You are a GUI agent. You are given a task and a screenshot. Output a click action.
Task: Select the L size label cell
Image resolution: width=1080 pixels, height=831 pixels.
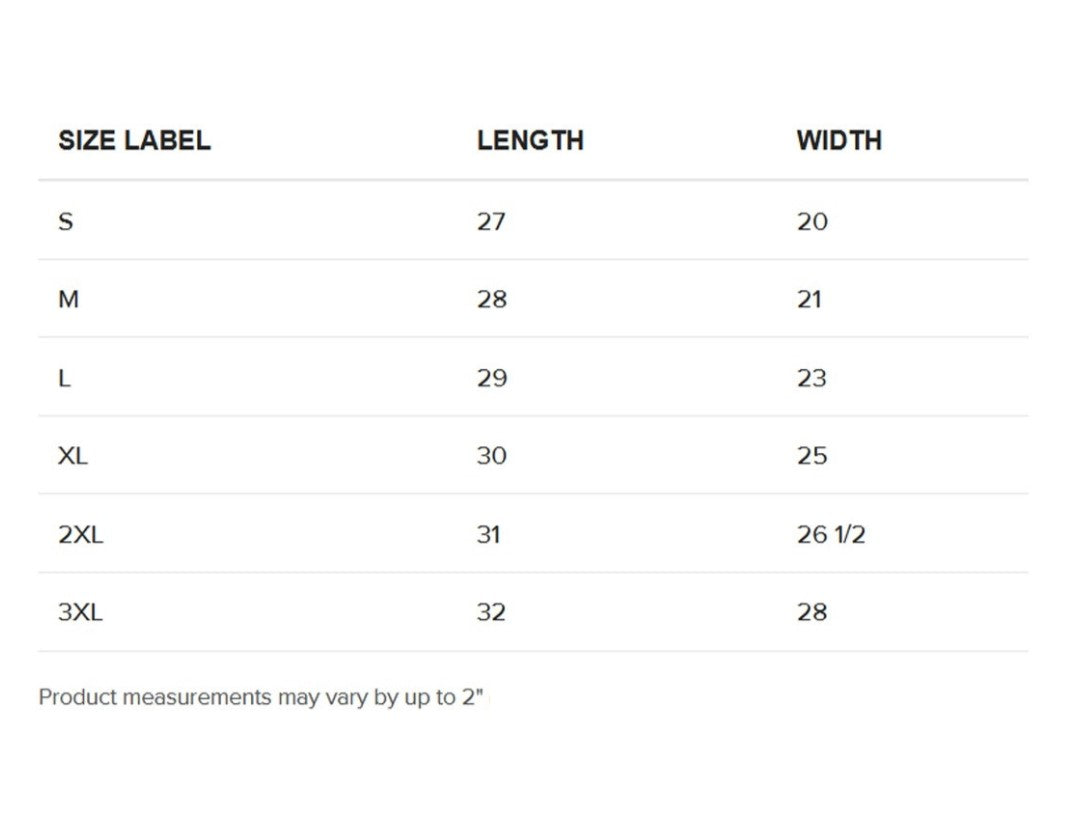pos(65,378)
